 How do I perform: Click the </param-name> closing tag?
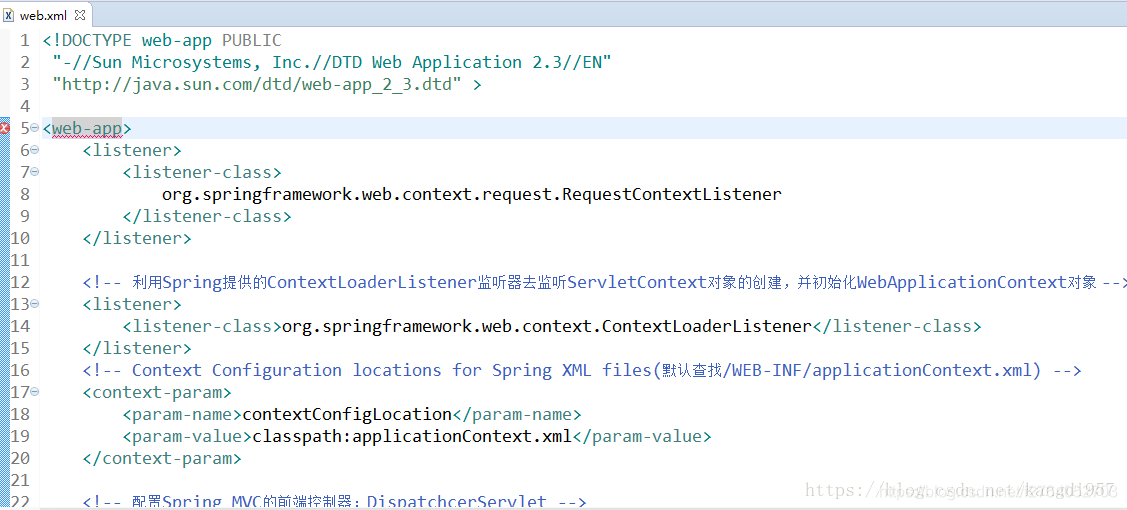(x=516, y=414)
